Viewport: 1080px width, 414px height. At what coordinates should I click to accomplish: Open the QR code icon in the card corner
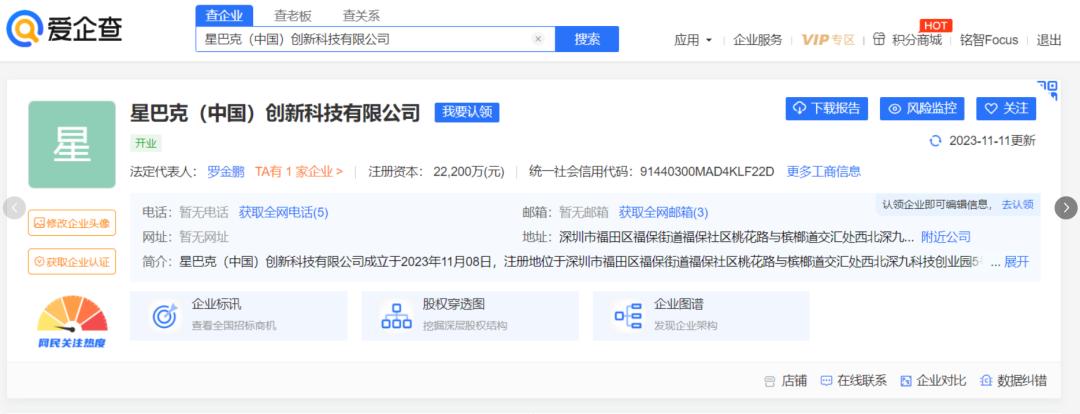(1047, 90)
